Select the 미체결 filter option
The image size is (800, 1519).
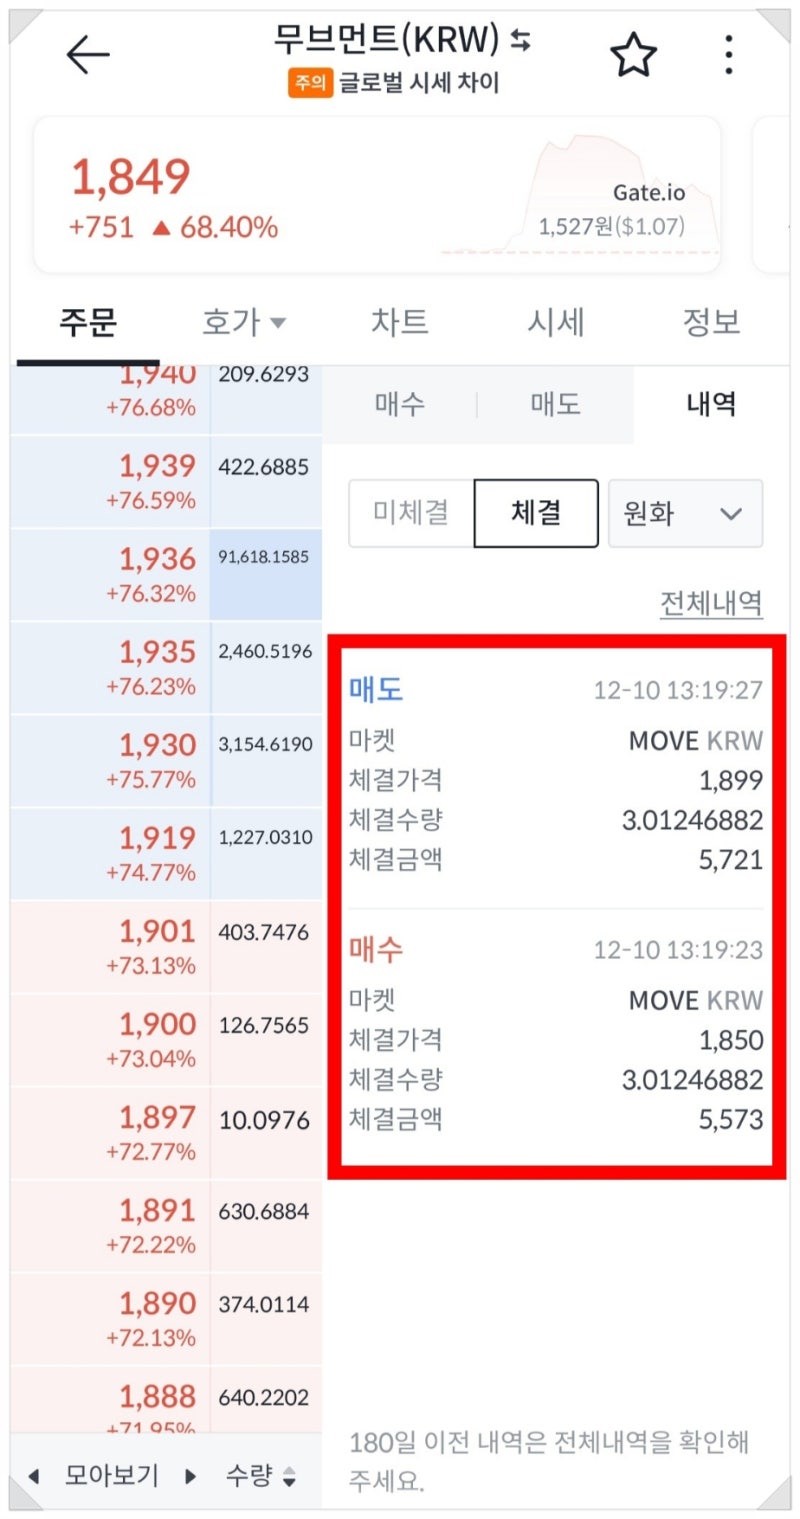coord(410,513)
